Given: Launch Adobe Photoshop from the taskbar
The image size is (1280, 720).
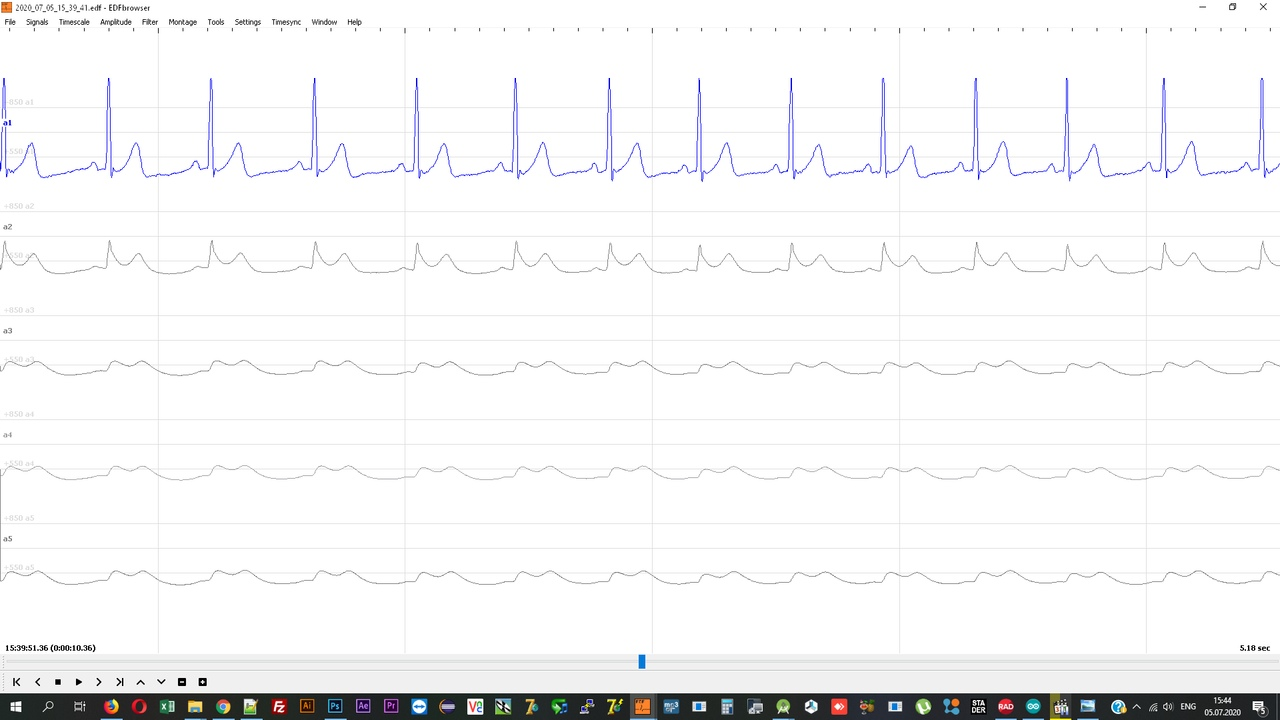Looking at the screenshot, I should pyautogui.click(x=335, y=707).
